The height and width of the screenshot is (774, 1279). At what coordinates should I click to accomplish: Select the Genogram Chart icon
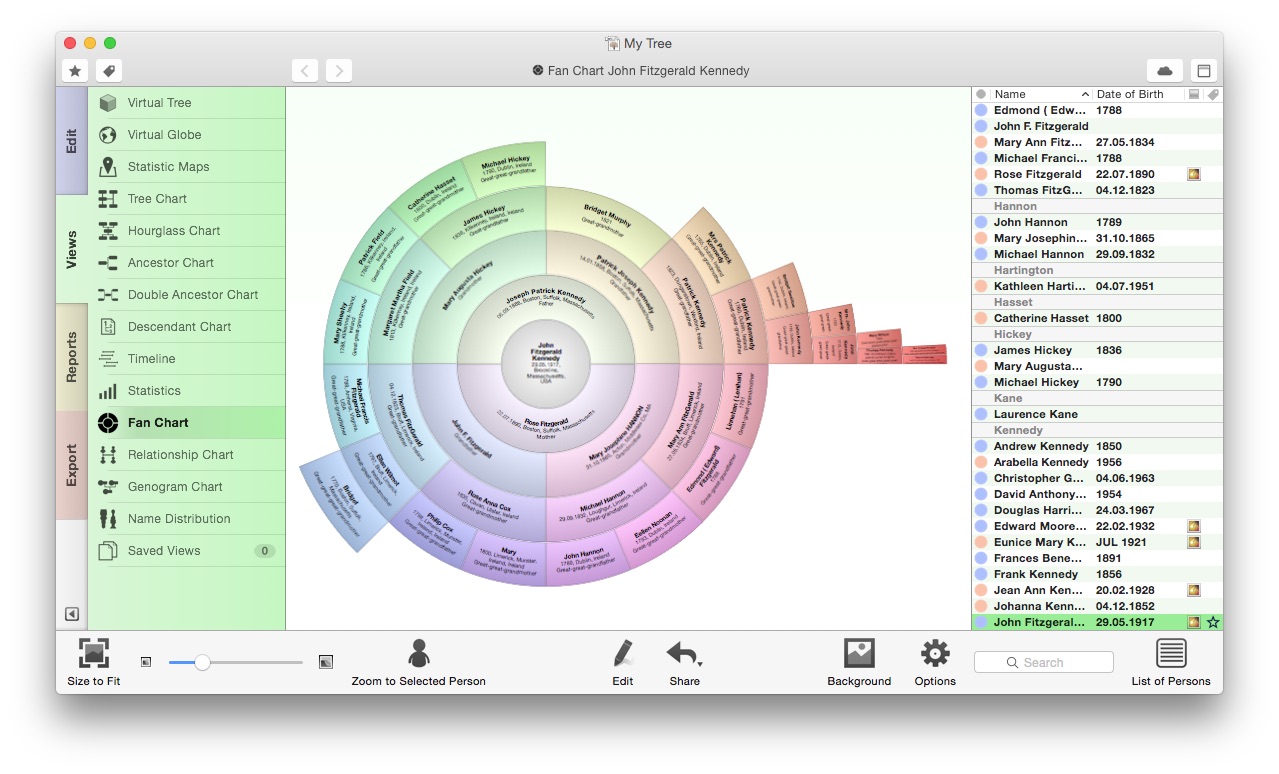point(108,487)
